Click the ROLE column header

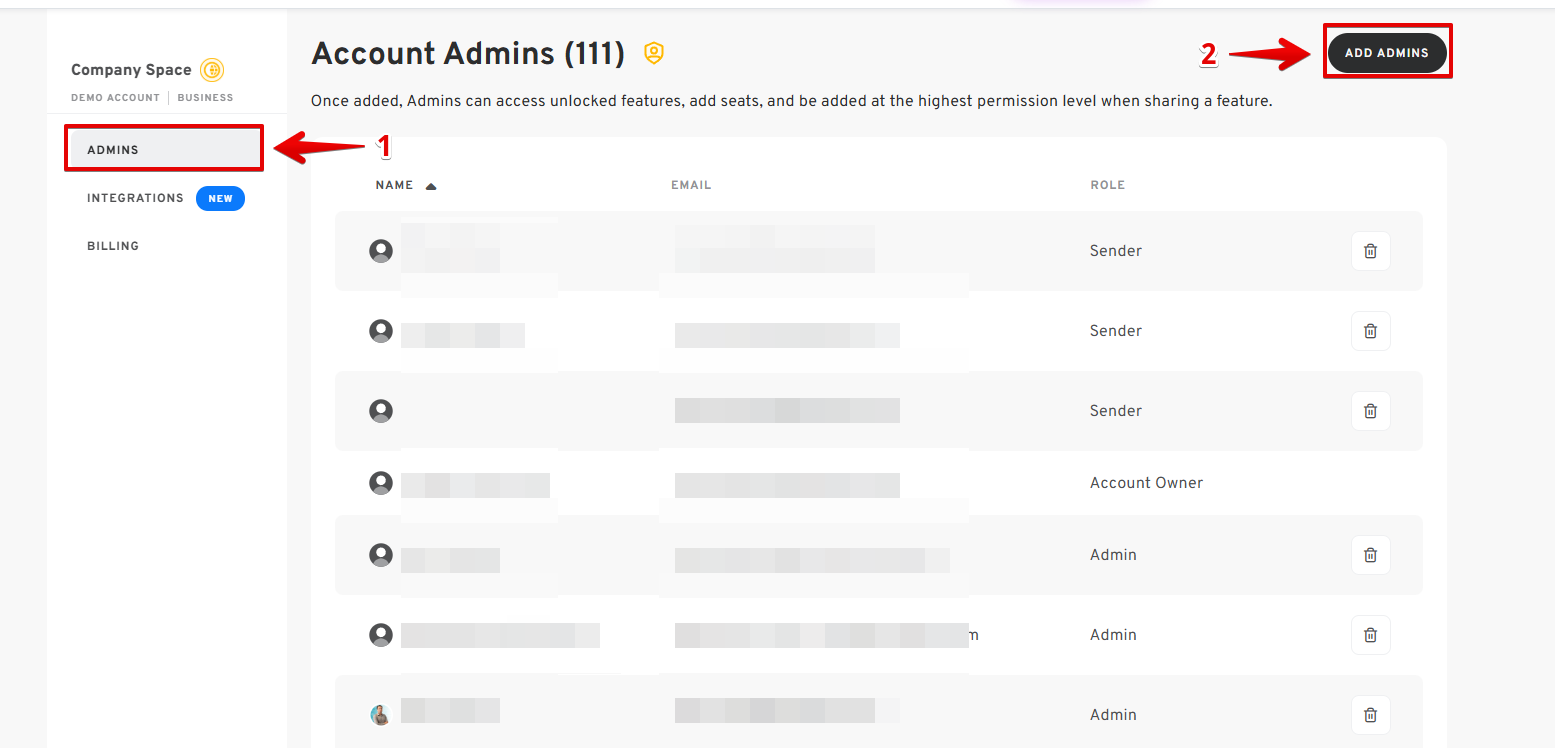[1107, 185]
